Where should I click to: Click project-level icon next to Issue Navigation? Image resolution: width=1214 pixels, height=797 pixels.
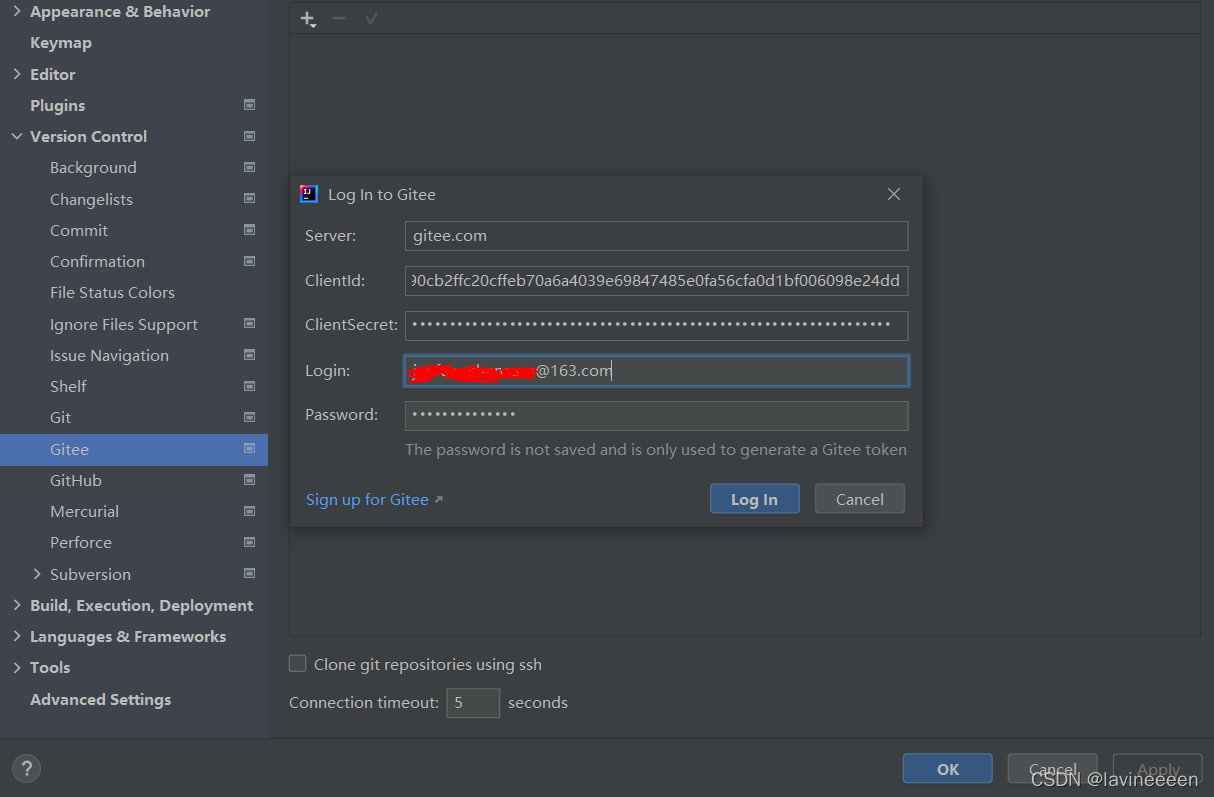coord(249,355)
